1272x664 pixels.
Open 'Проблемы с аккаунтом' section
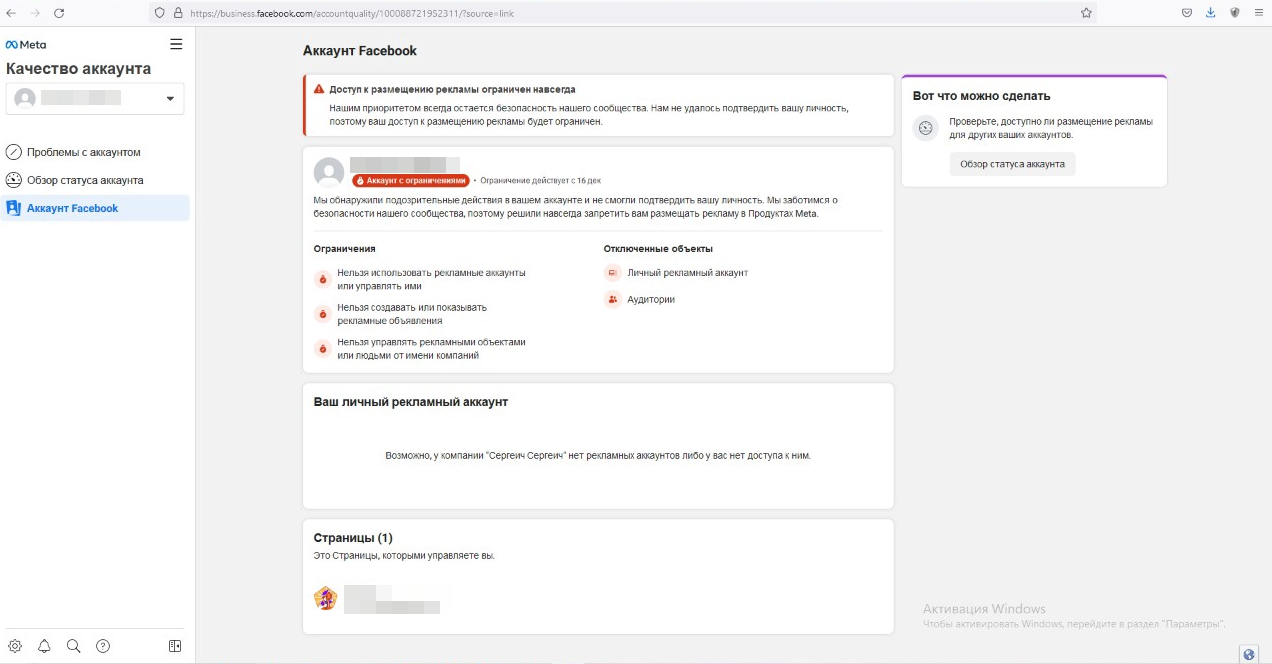pyautogui.click(x=84, y=152)
